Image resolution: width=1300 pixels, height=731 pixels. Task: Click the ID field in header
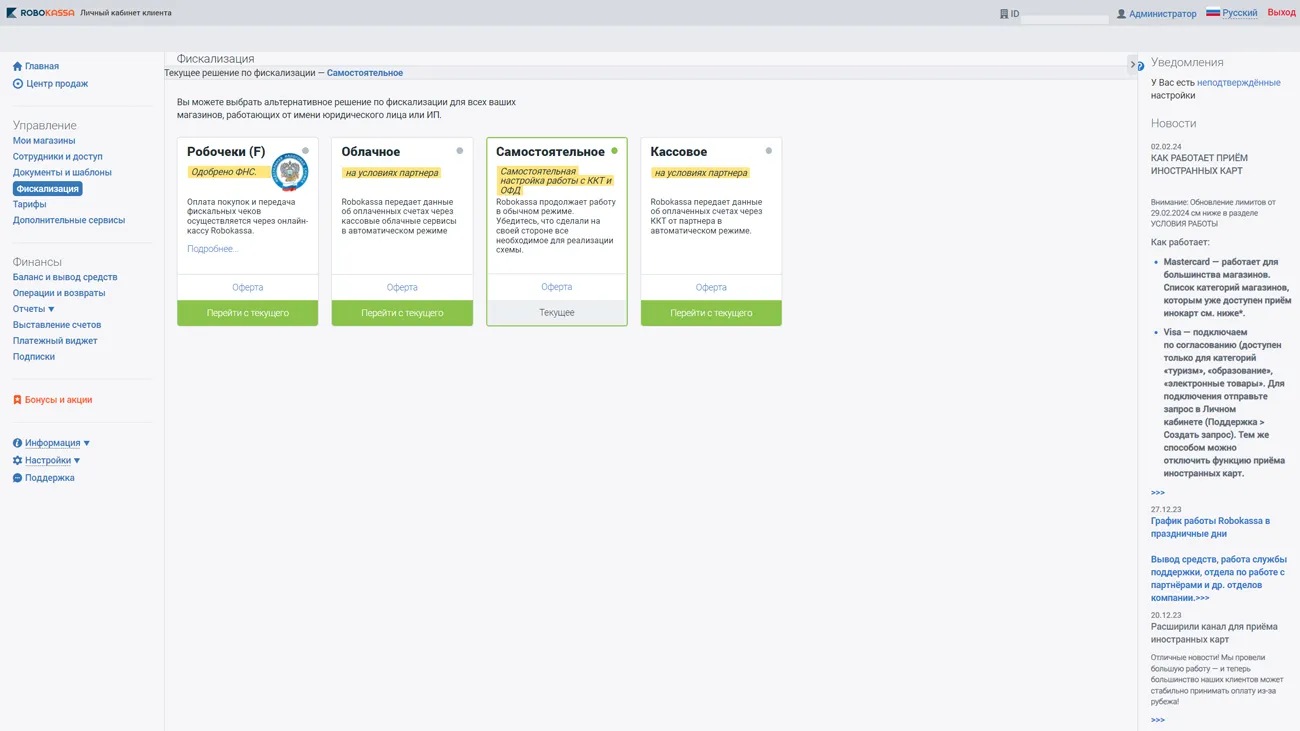point(1064,15)
